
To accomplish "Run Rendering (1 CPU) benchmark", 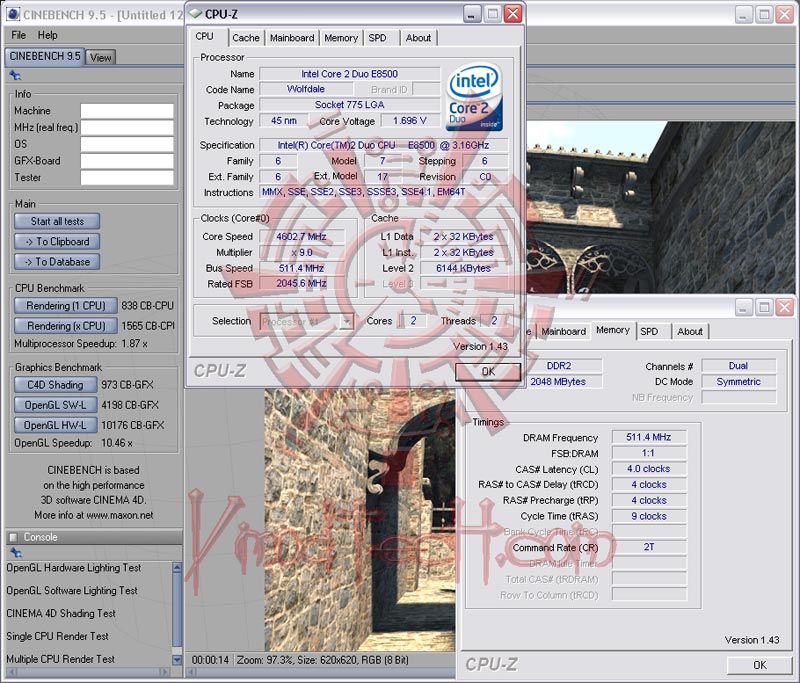I will tap(66, 306).
